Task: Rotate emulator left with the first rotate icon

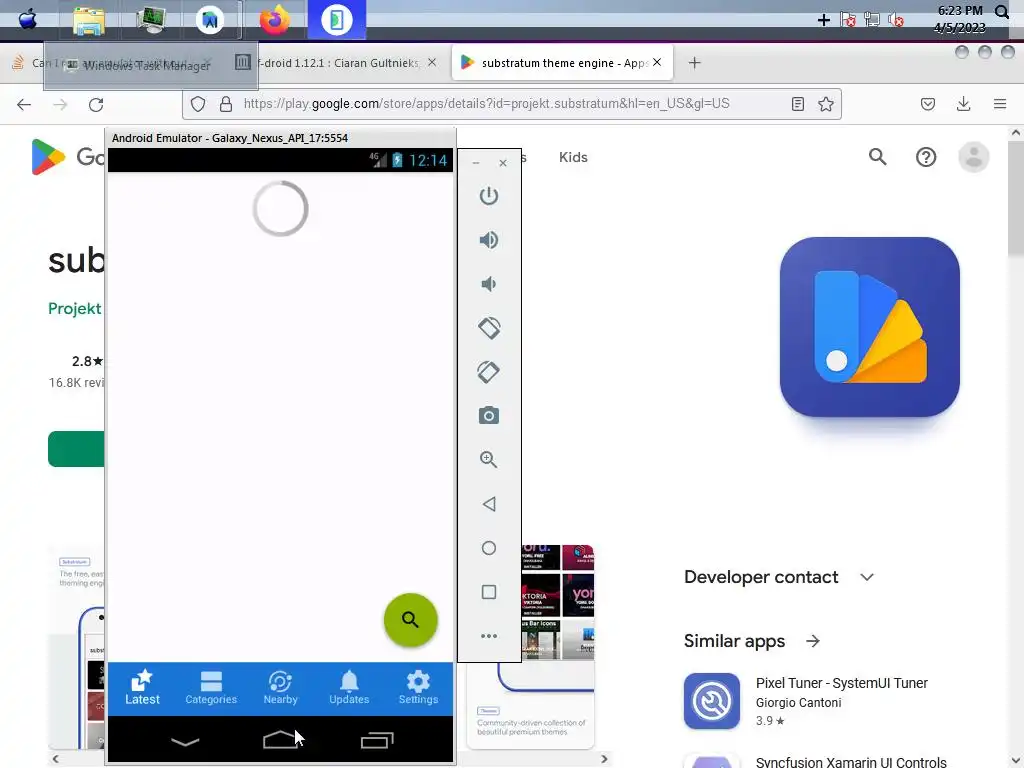Action: (x=489, y=328)
